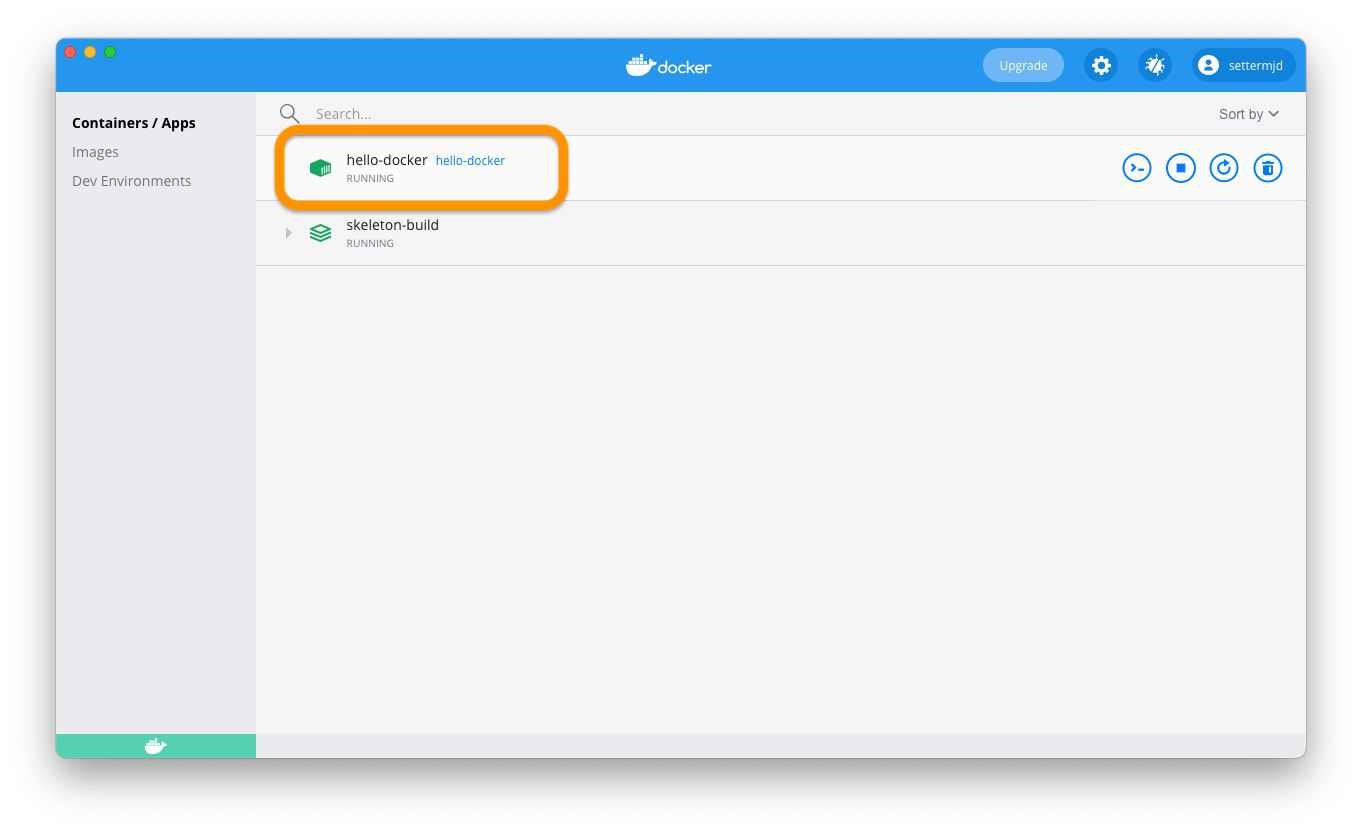Stop the hello-docker container
Viewport: 1362px width, 832px height.
[1181, 168]
